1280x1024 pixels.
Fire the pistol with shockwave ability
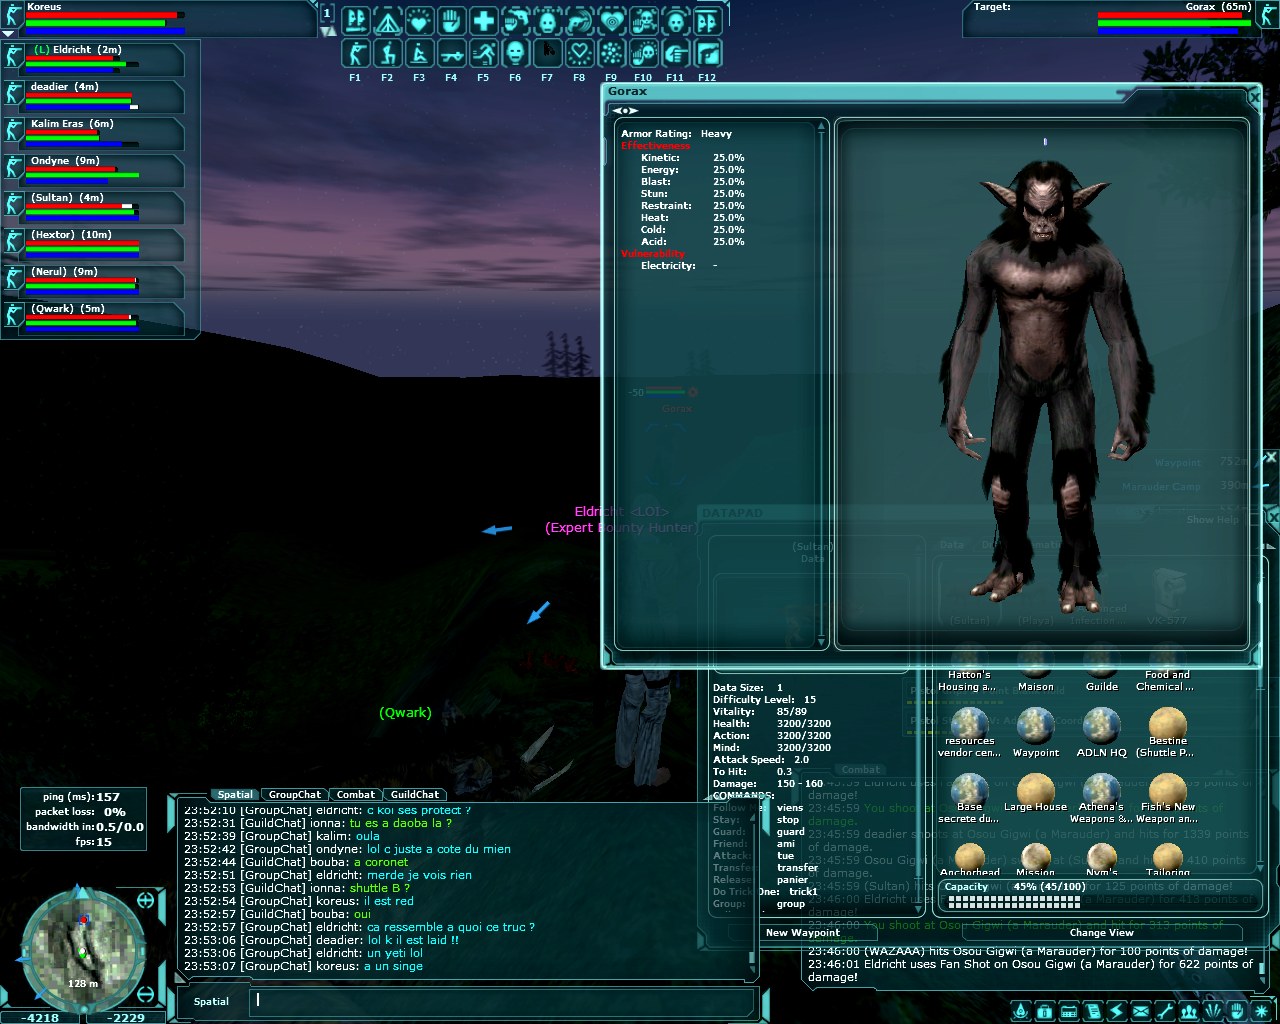tap(579, 21)
